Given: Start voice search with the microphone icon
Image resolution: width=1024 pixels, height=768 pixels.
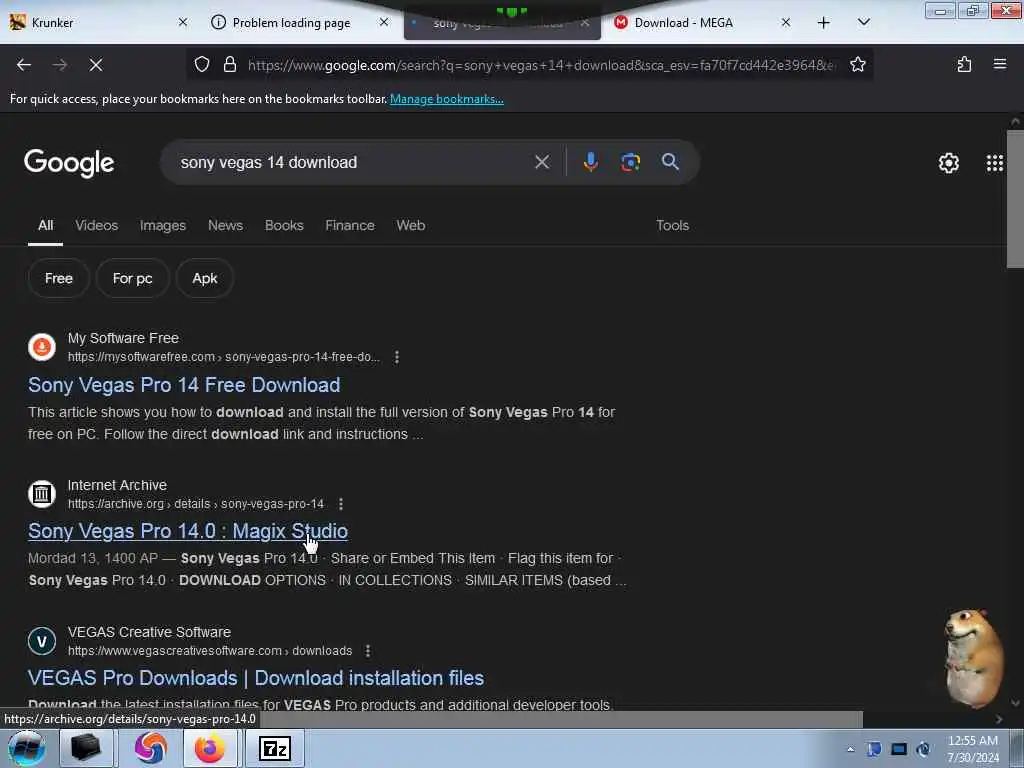Looking at the screenshot, I should (x=590, y=162).
